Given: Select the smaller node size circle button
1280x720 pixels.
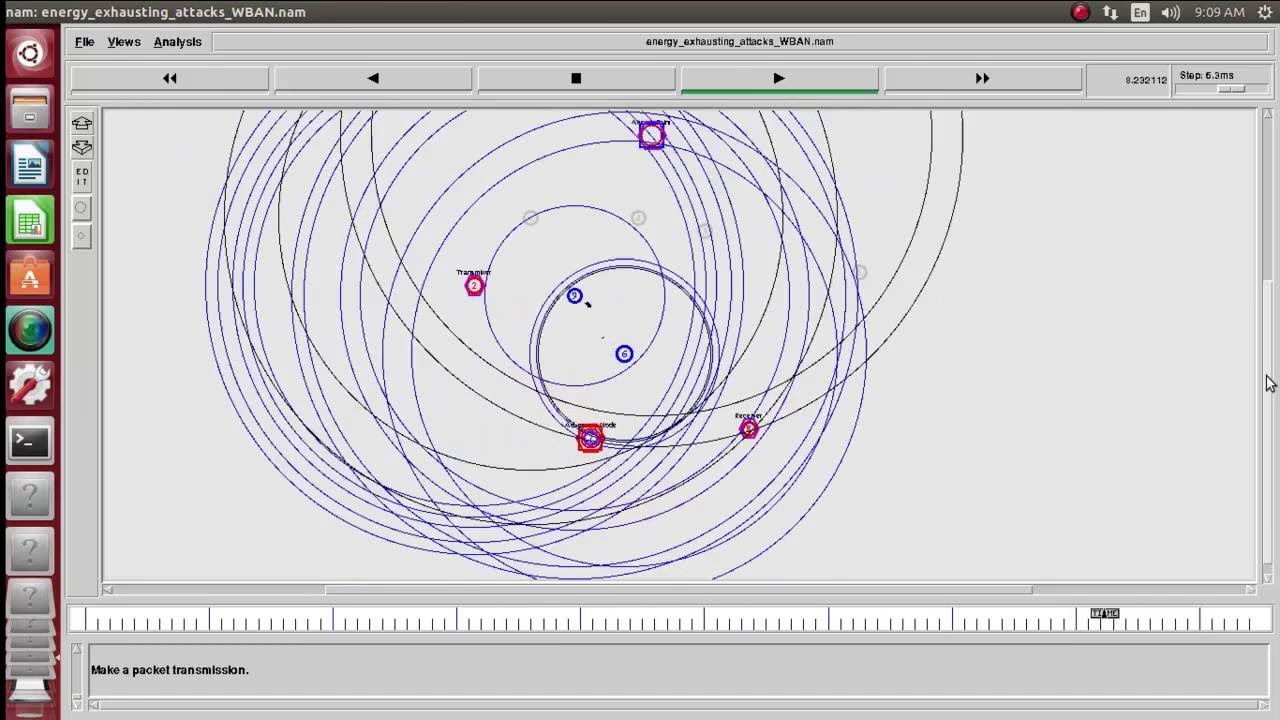Looking at the screenshot, I should (82, 236).
